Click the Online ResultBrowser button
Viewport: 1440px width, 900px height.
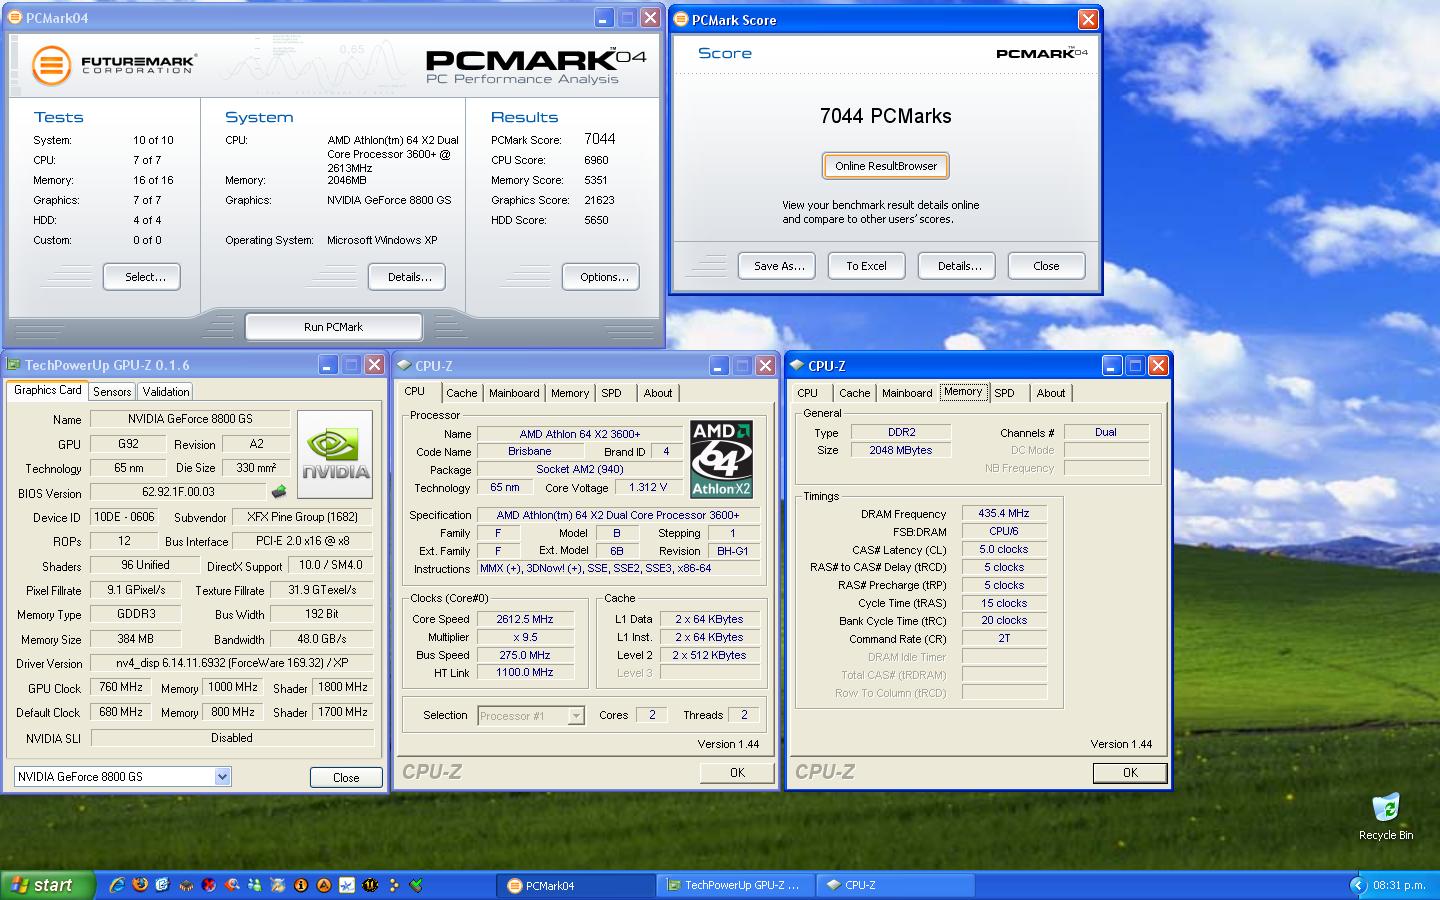[x=886, y=166]
